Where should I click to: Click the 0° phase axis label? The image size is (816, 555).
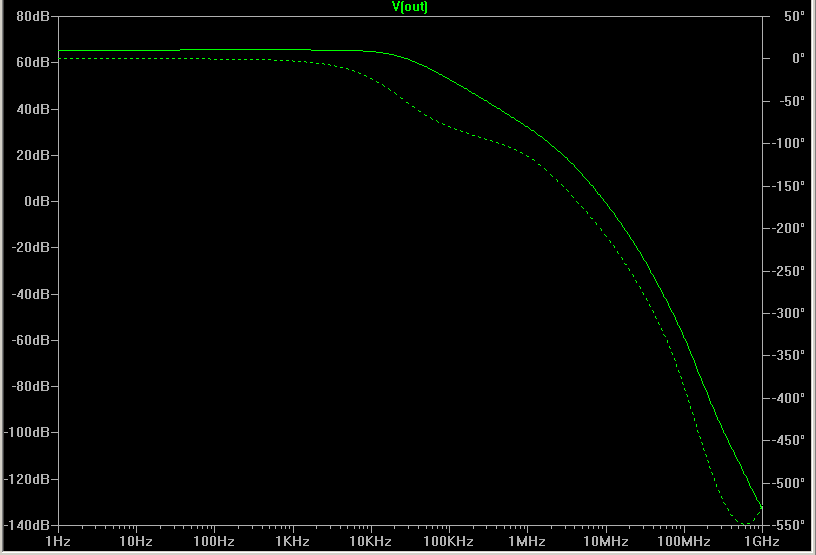(x=798, y=58)
